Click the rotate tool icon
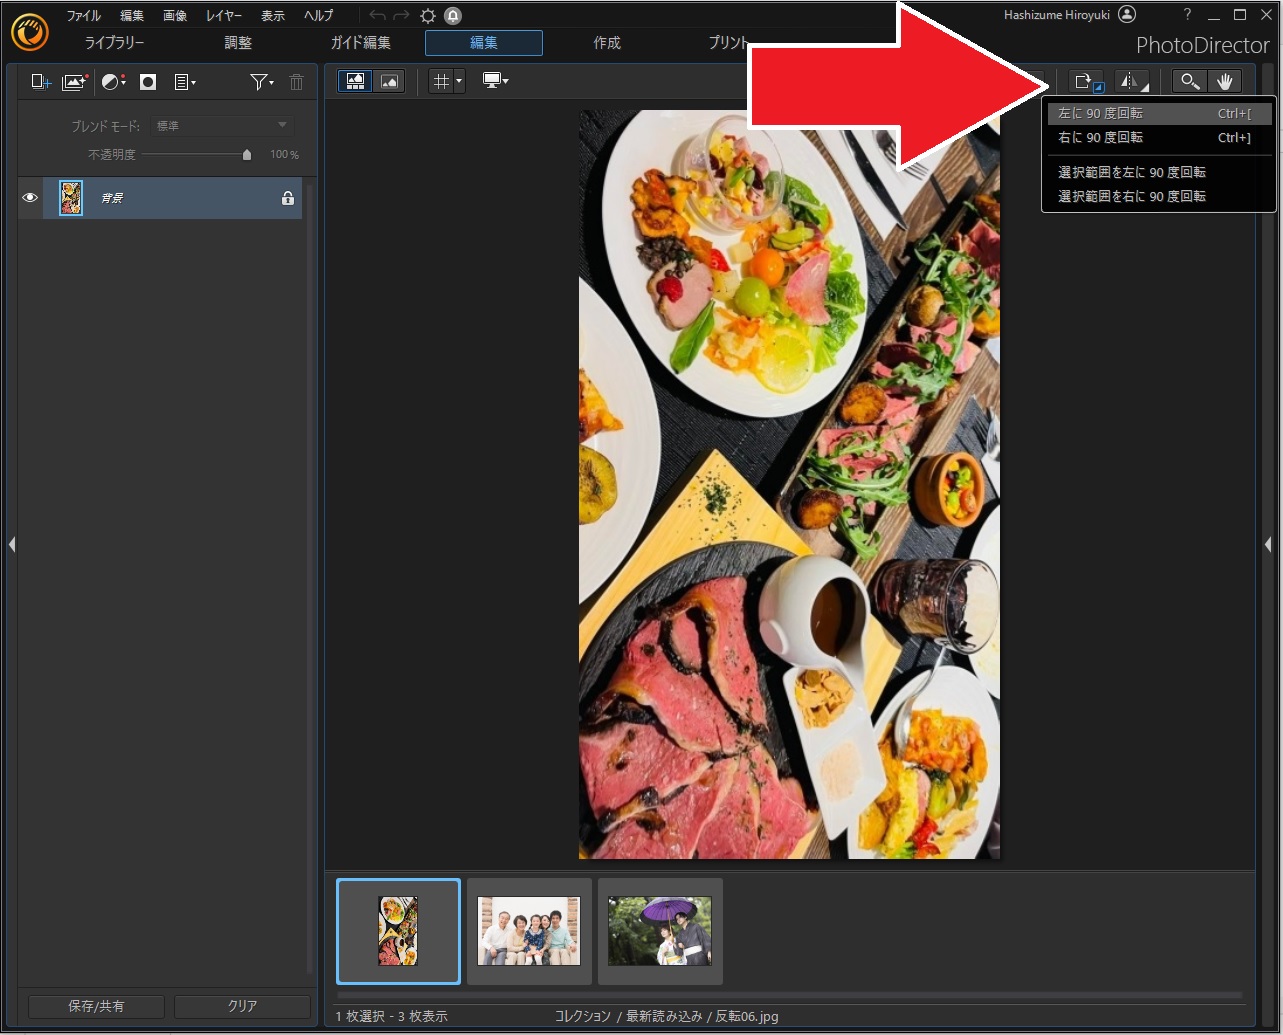The image size is (1283, 1035). coord(1086,82)
